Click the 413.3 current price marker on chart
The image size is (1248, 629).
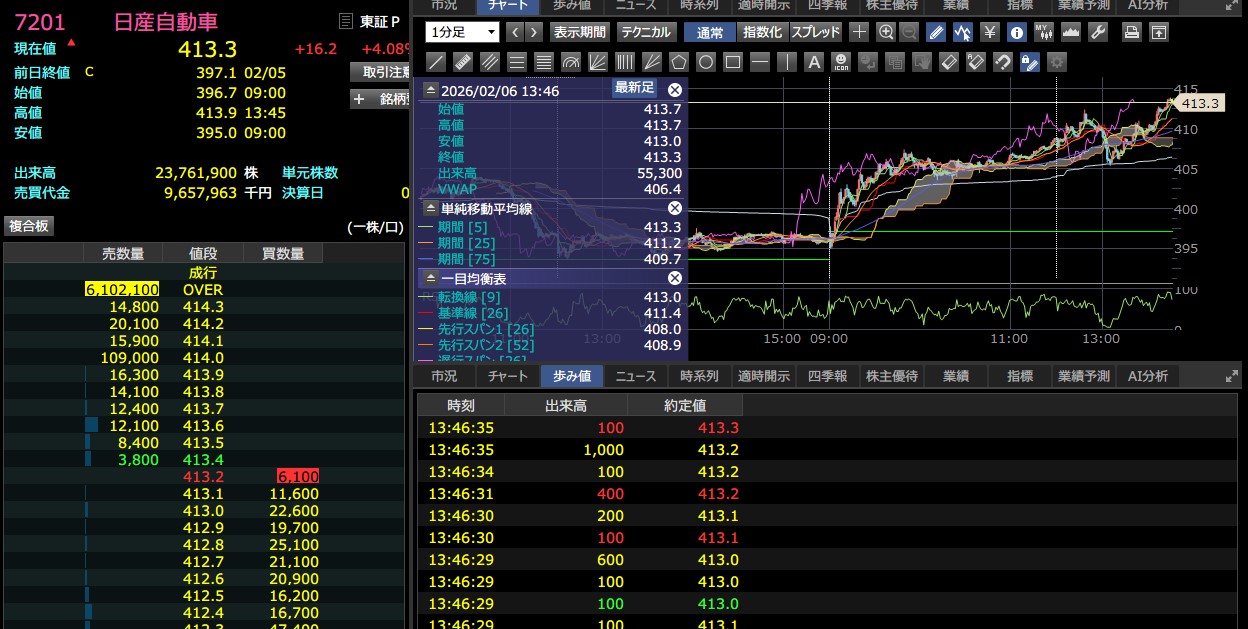click(1198, 103)
